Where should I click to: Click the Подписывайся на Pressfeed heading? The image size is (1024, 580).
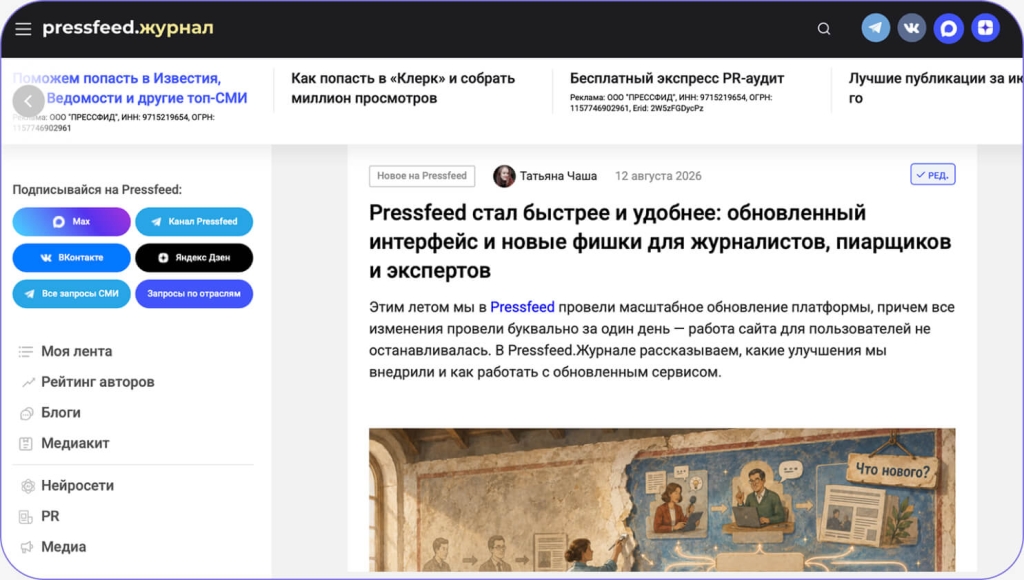pyautogui.click(x=97, y=190)
